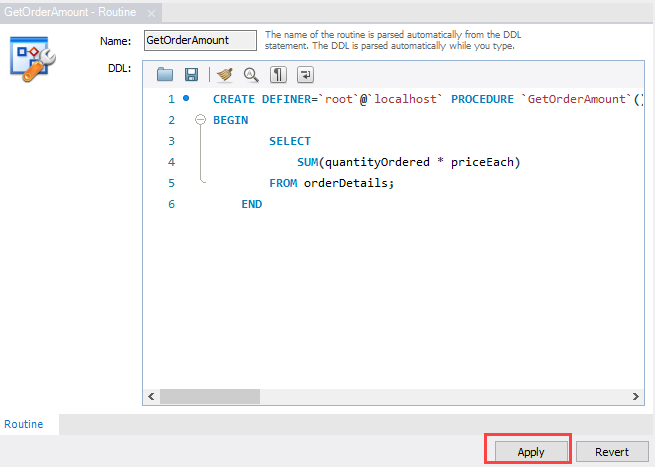Click quantityOrdered in the SUM expression
The image size is (655, 467).
[377, 162]
